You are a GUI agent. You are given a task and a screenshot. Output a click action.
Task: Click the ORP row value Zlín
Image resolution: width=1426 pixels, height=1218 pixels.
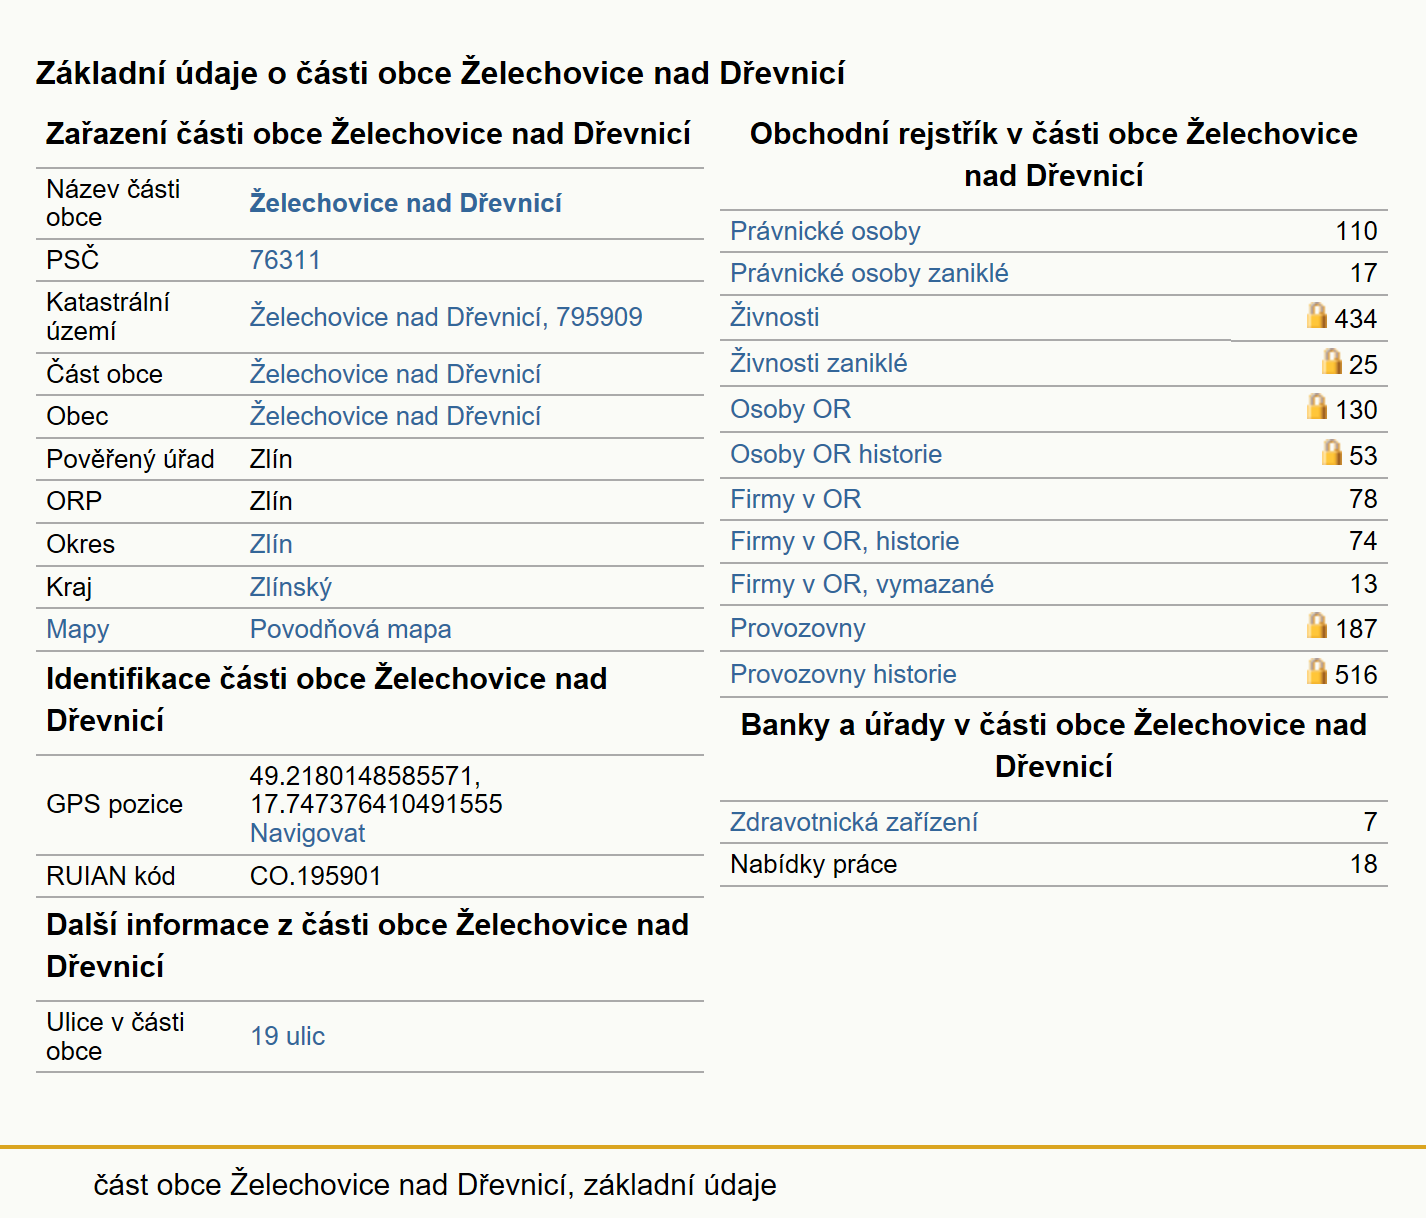pos(271,501)
